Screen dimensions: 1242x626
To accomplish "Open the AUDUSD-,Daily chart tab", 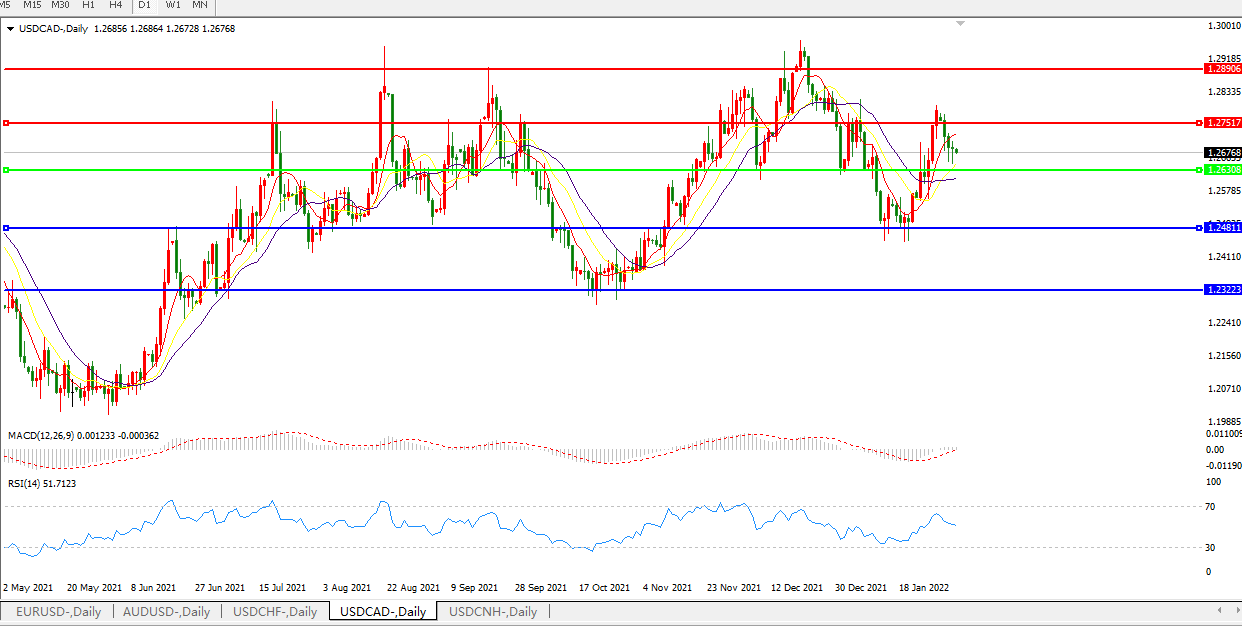I will 166,612.
